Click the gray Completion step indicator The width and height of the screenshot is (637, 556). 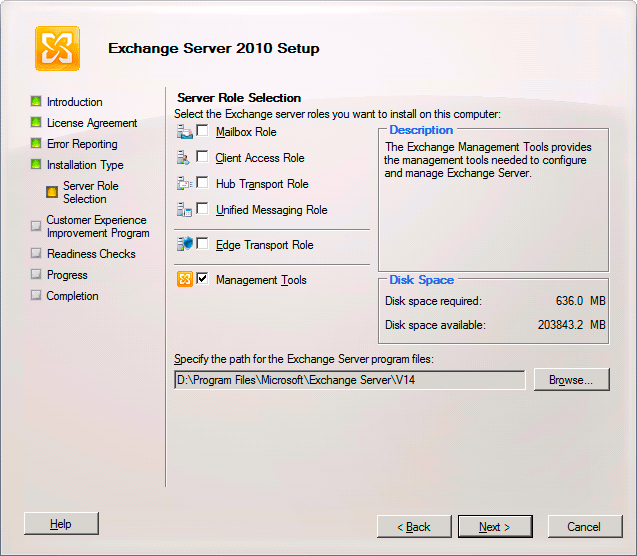coord(36,295)
